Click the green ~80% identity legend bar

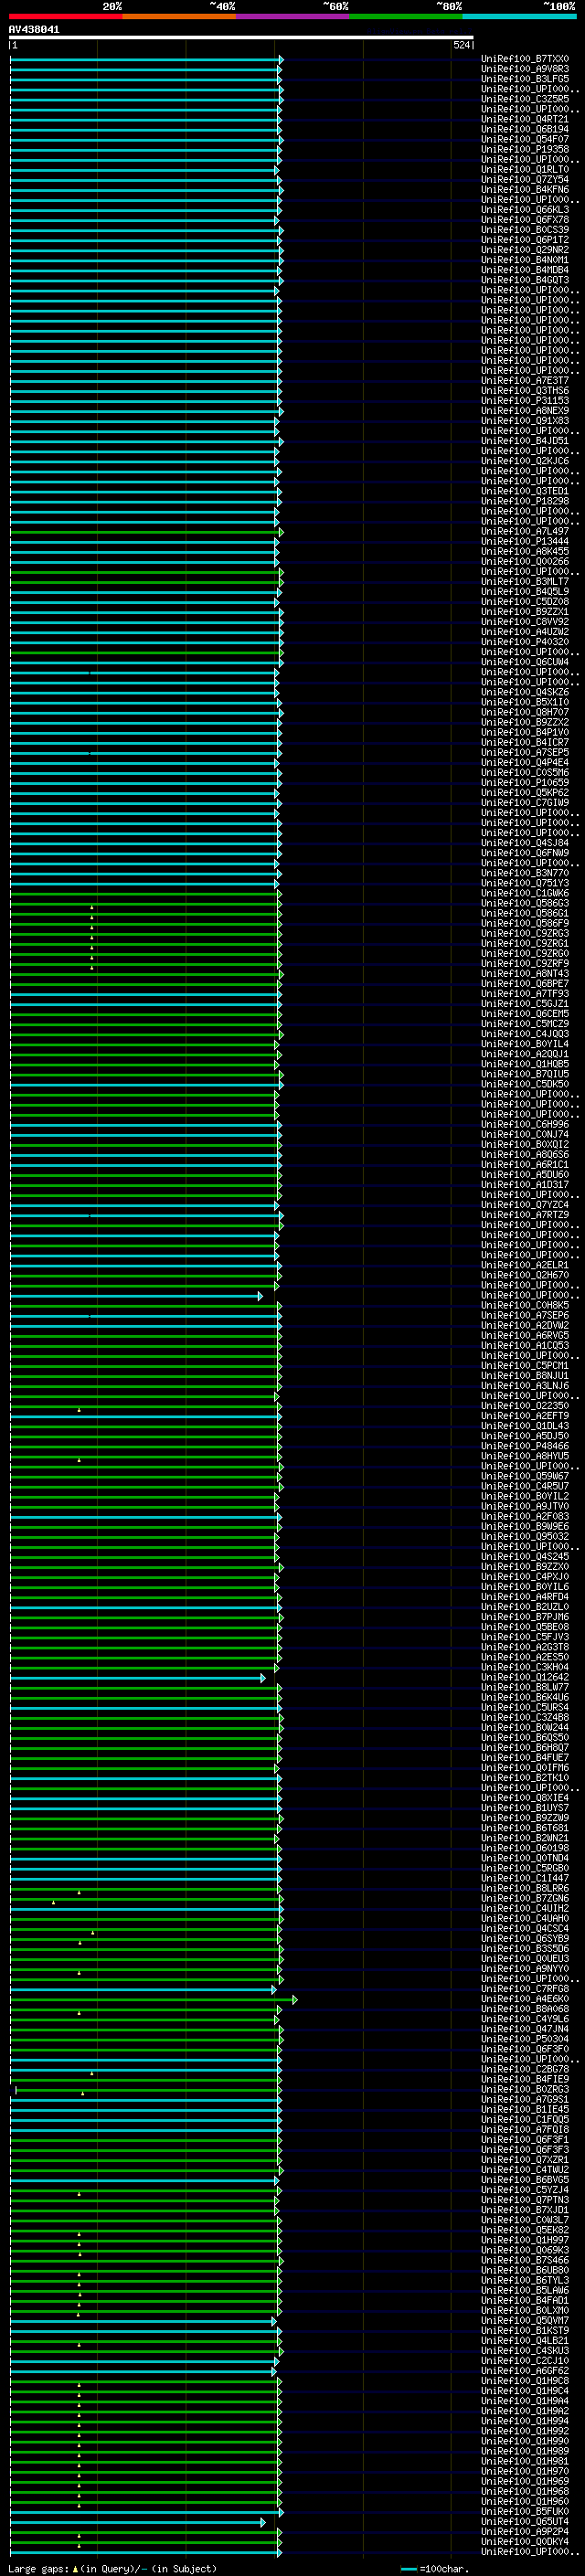tap(406, 16)
